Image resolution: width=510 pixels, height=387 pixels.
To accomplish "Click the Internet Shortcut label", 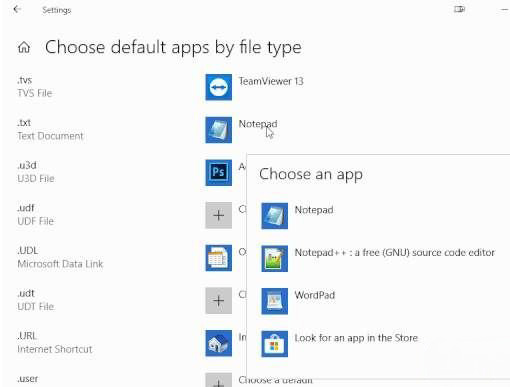I will point(55,349).
